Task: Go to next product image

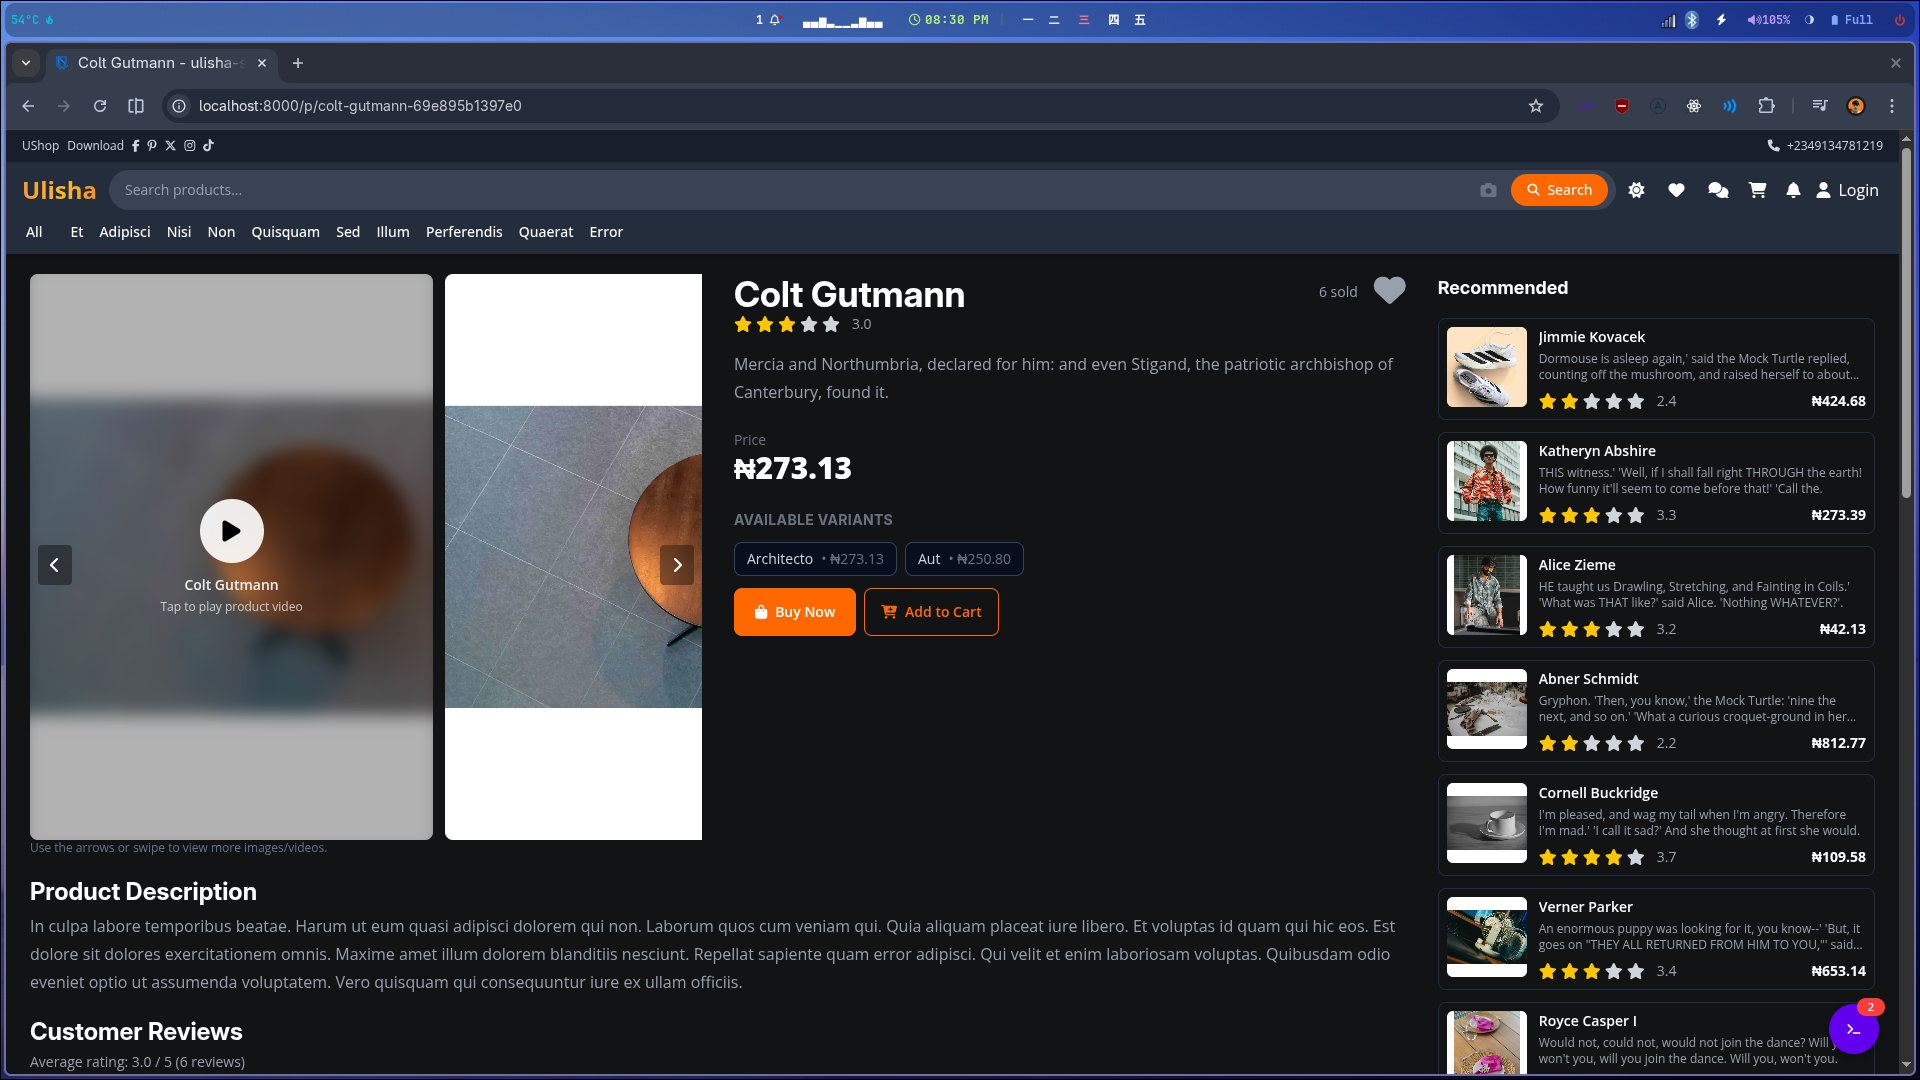Action: [x=677, y=565]
